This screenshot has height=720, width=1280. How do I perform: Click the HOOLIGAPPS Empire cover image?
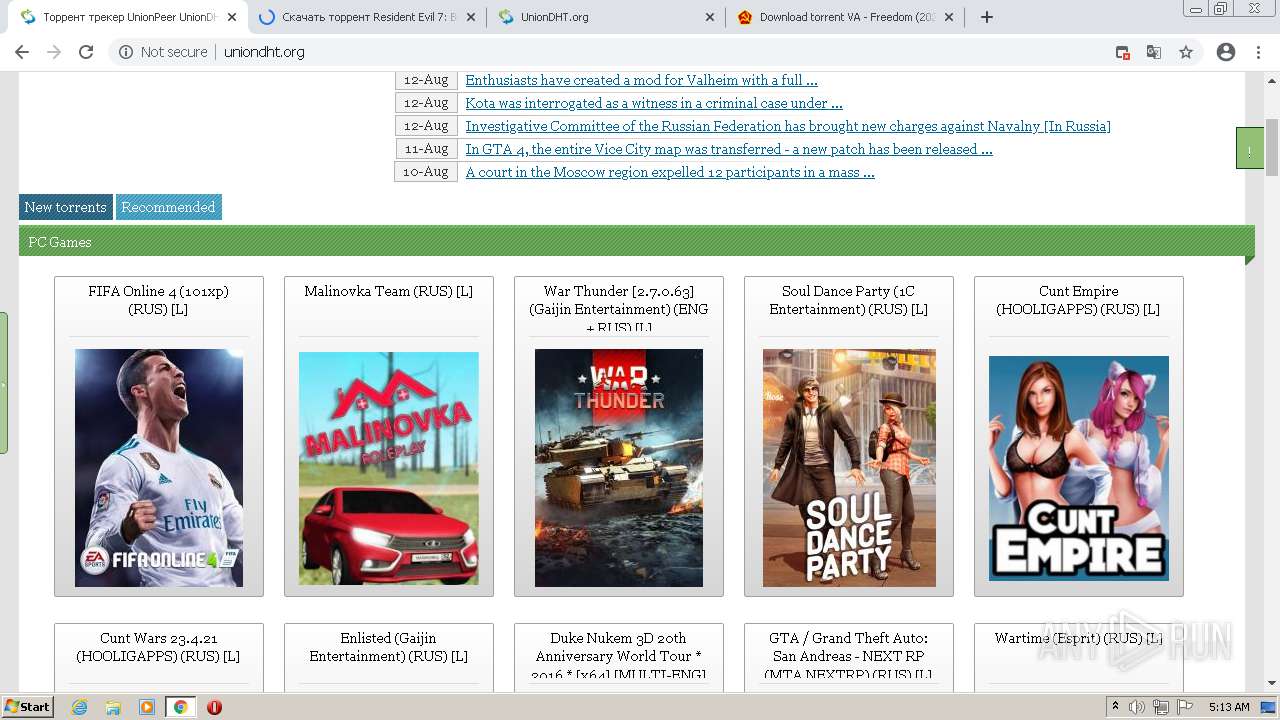click(x=1079, y=468)
